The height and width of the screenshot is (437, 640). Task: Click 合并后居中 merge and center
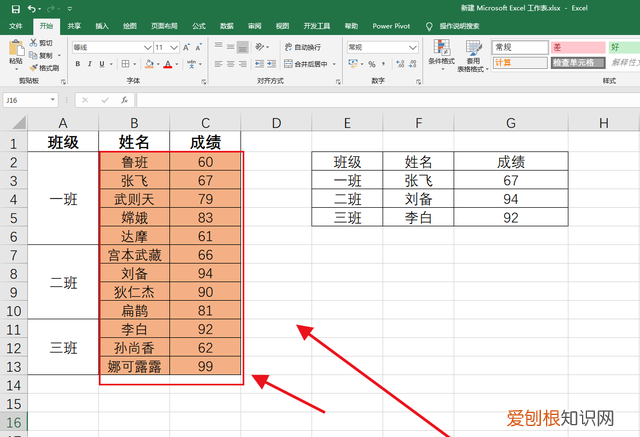click(x=306, y=64)
